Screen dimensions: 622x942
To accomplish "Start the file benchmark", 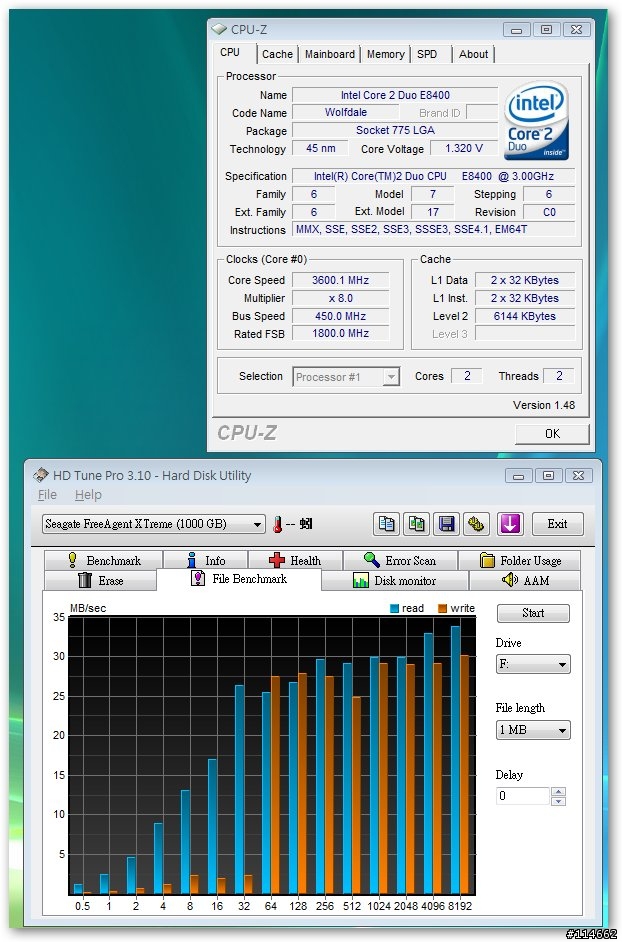I will 533,613.
